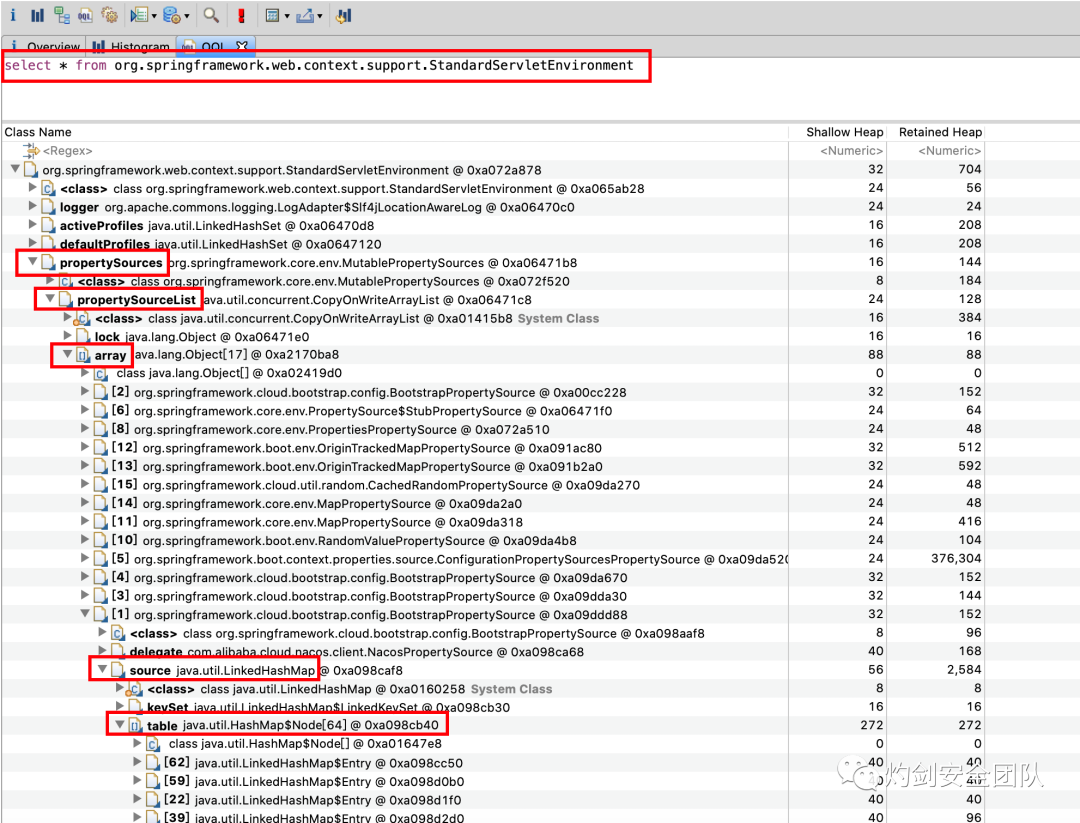
Task: Switch to the Histogram tab
Action: [x=131, y=46]
